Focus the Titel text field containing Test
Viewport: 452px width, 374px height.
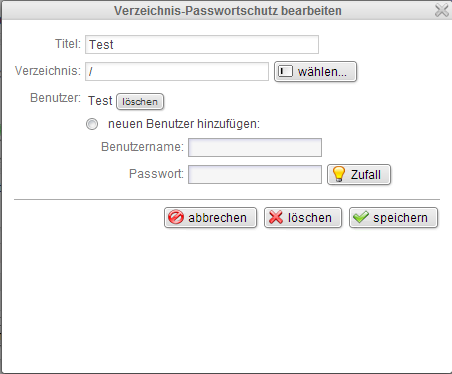(x=202, y=44)
